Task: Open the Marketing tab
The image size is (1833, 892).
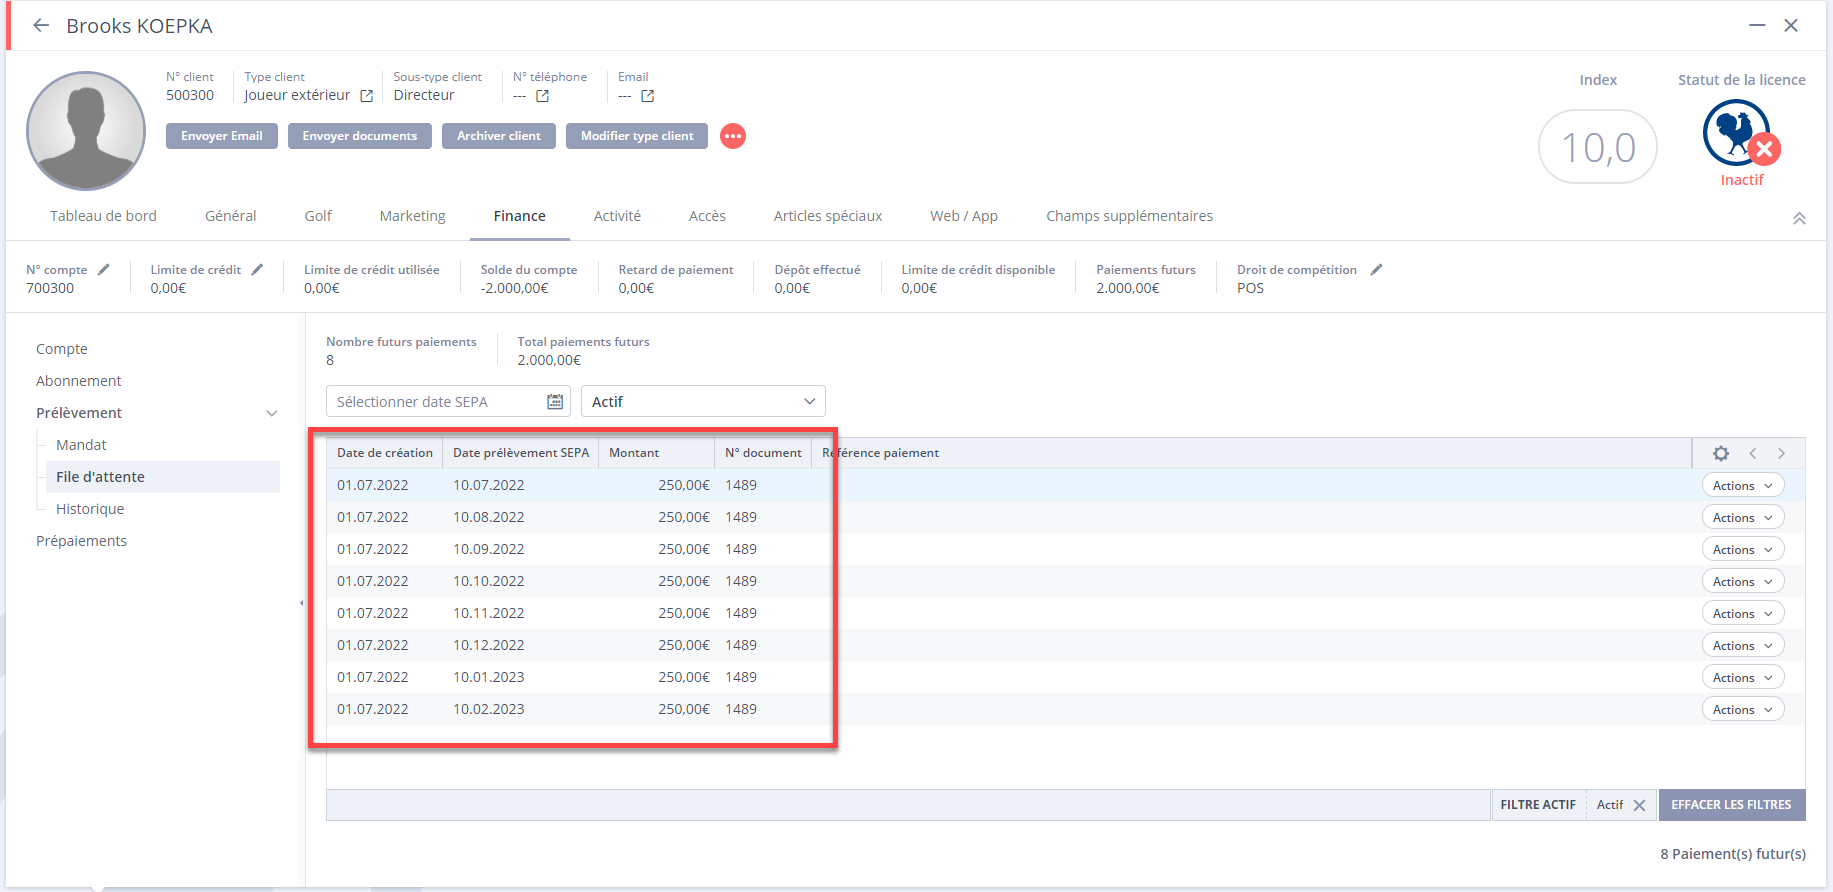Action: [x=412, y=216]
